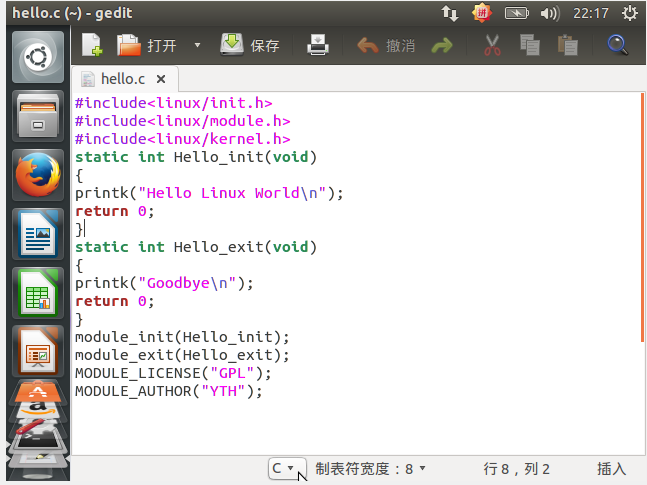Expand the recent files arrow beside 打开

[197, 45]
